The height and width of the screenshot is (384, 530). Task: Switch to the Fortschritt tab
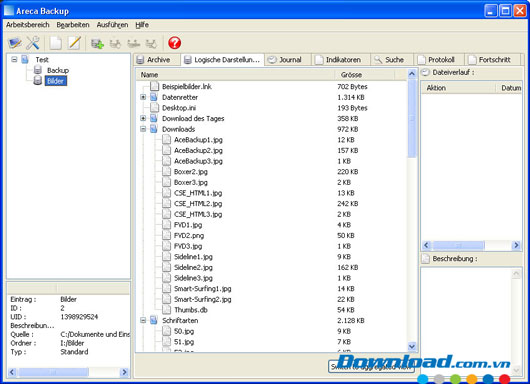point(493,60)
